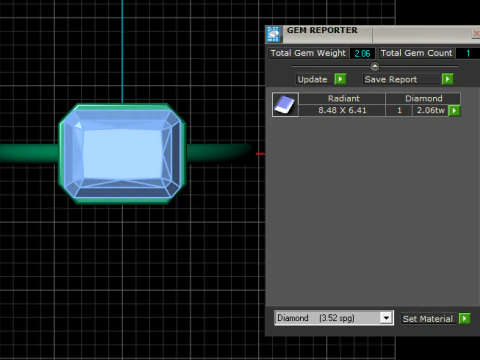Open the Diamond material dropdown arrow
The height and width of the screenshot is (360, 480).
click(386, 318)
